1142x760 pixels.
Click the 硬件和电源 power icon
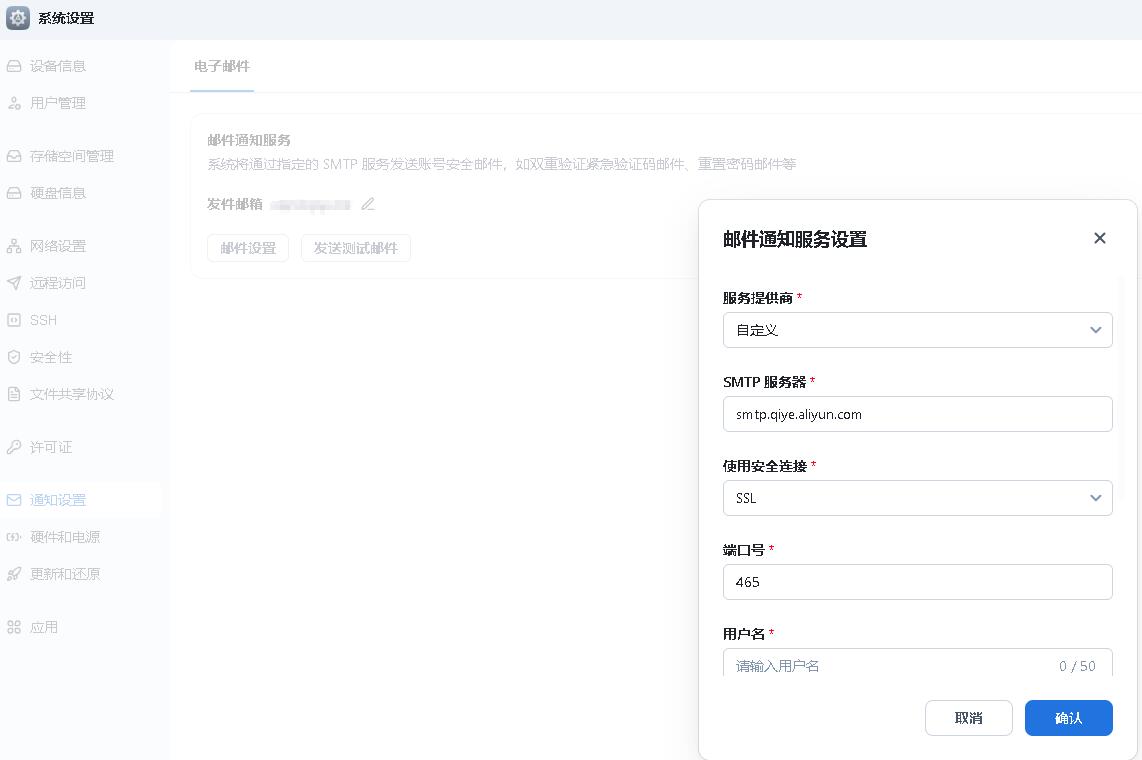14,537
